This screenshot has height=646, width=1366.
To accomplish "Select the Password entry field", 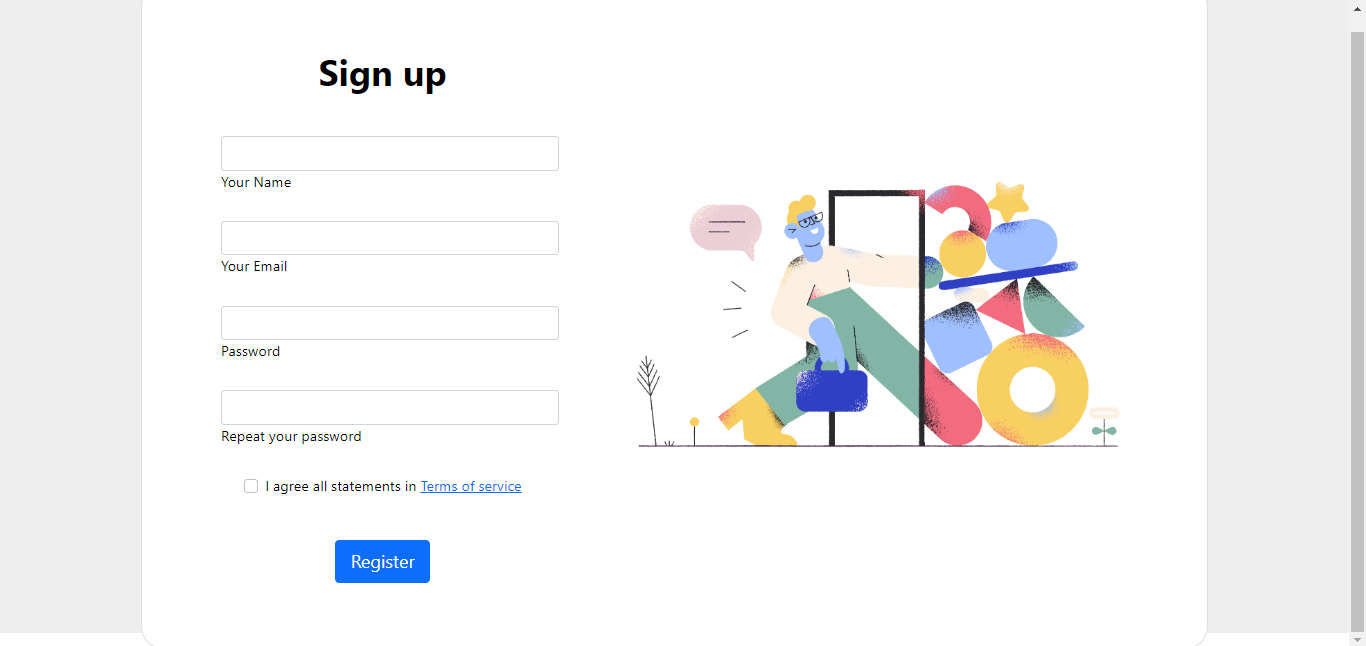I will pyautogui.click(x=389, y=322).
